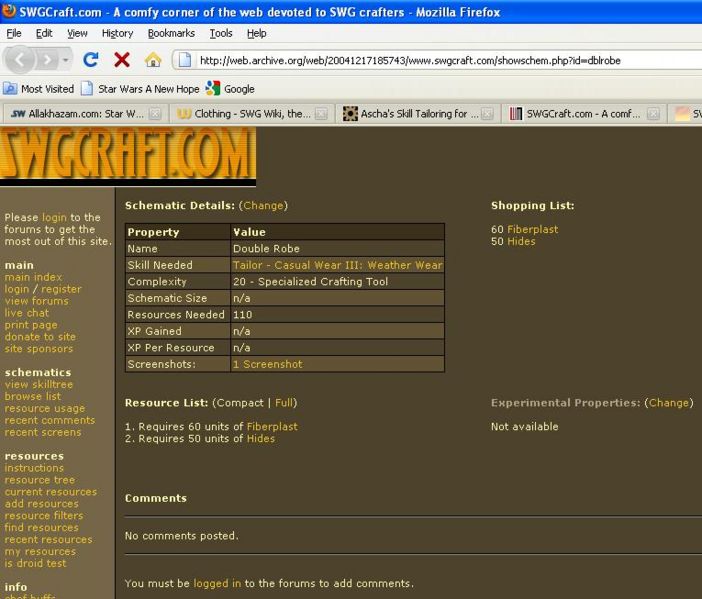Open the resource tree sidebar link
The height and width of the screenshot is (599, 702).
click(x=39, y=480)
